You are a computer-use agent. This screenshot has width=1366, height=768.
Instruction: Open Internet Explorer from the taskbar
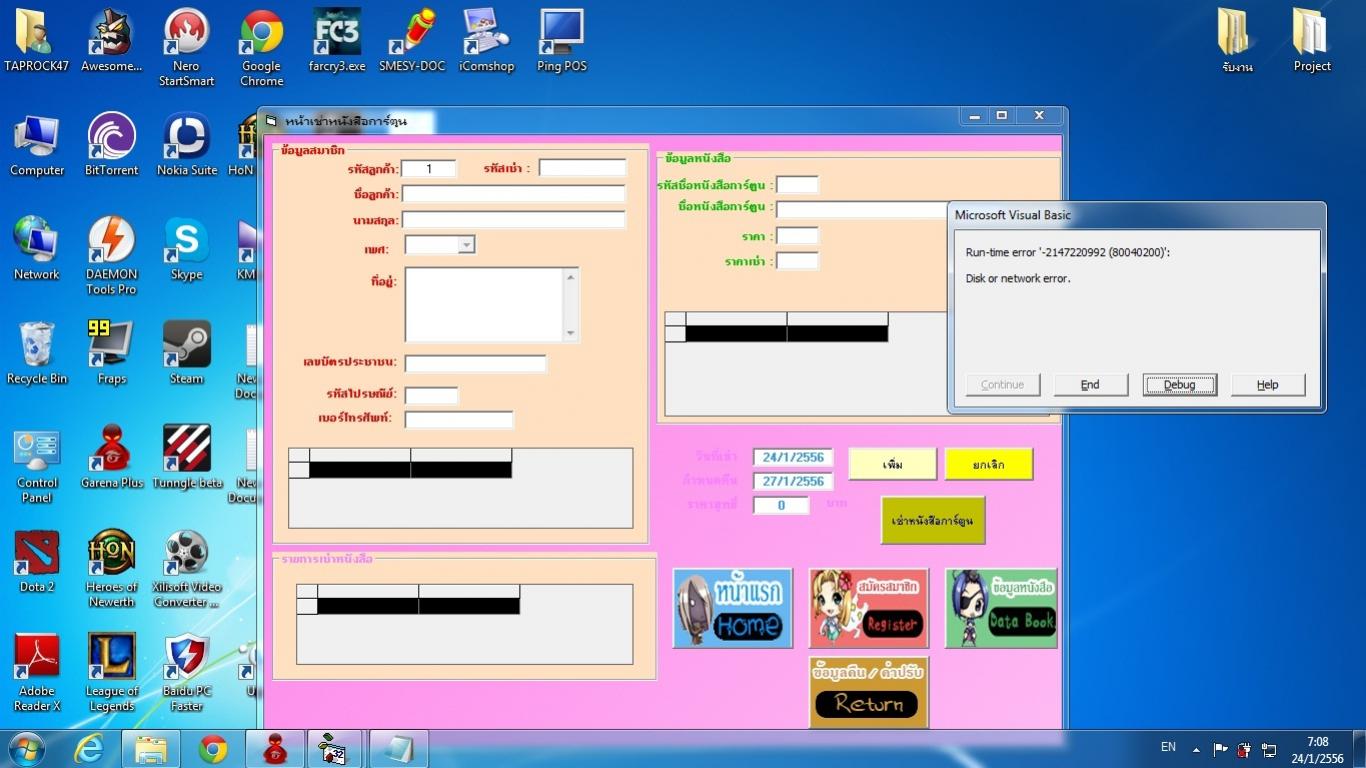click(89, 748)
